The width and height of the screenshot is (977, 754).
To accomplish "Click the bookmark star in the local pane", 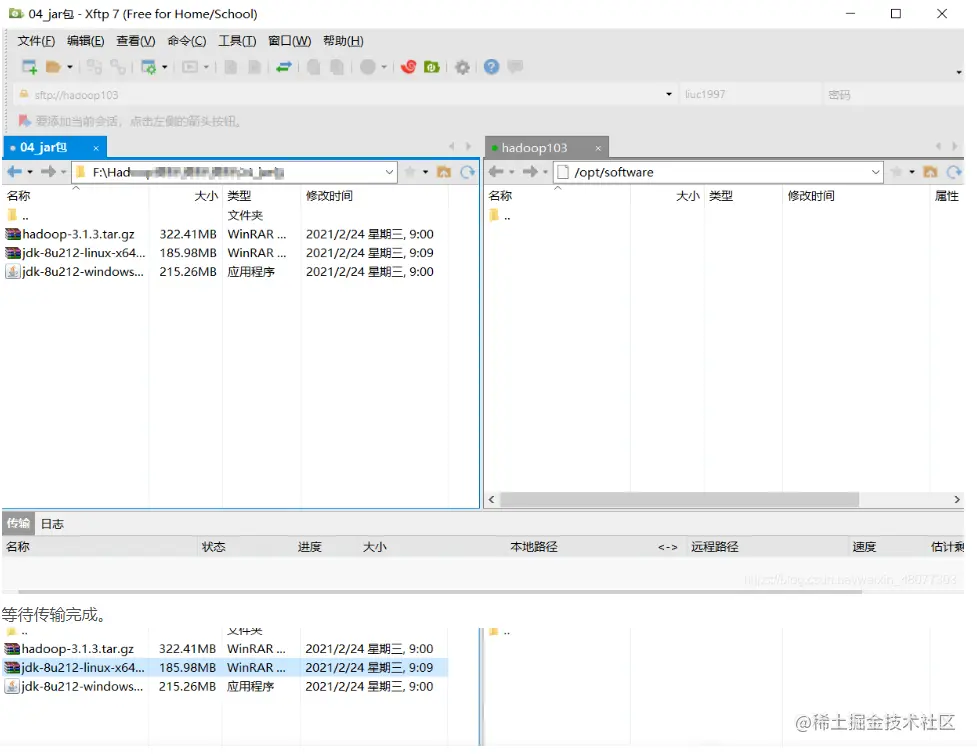I will coord(410,172).
